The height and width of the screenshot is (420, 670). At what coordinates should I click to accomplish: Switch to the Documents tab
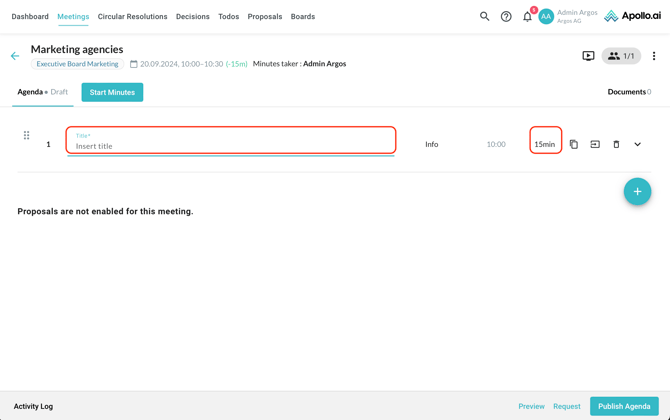tap(628, 92)
